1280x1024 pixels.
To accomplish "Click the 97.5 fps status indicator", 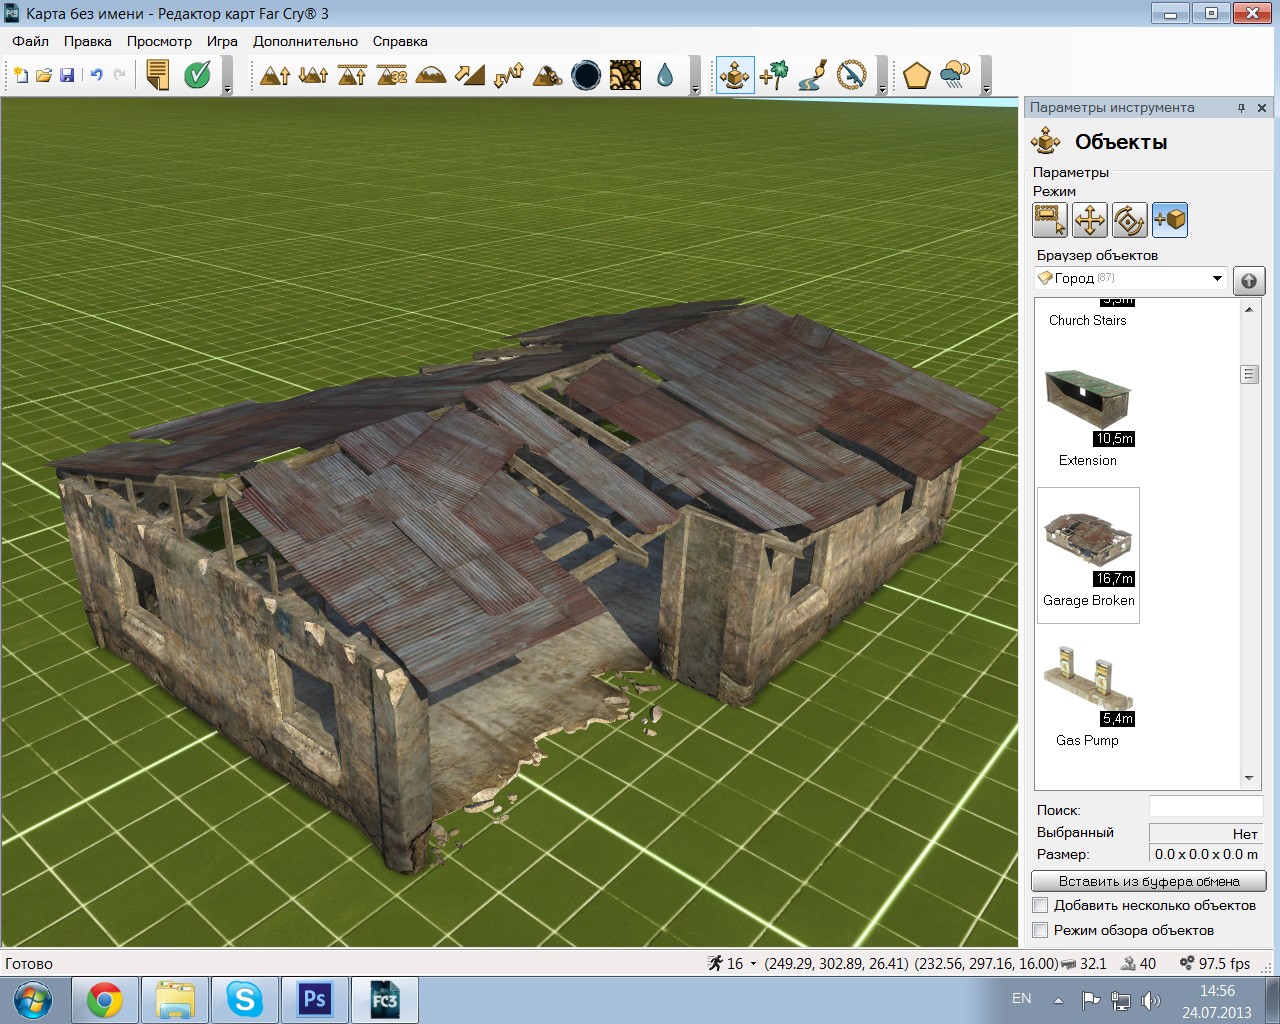I will [1215, 964].
